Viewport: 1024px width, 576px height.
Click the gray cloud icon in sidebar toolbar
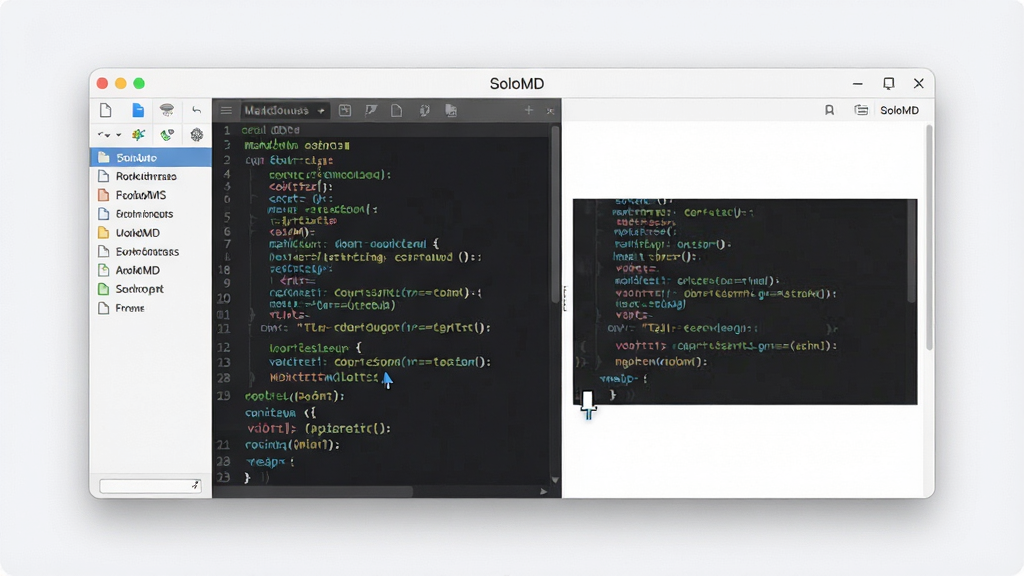[x=167, y=110]
